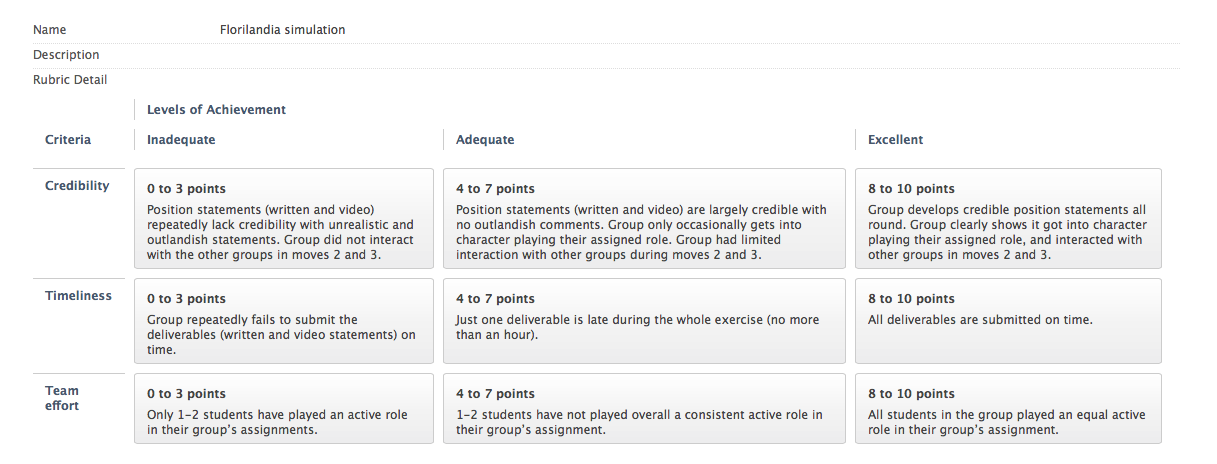1217x464 pixels.
Task: Click the Levels of Achievement heading
Action: (216, 110)
